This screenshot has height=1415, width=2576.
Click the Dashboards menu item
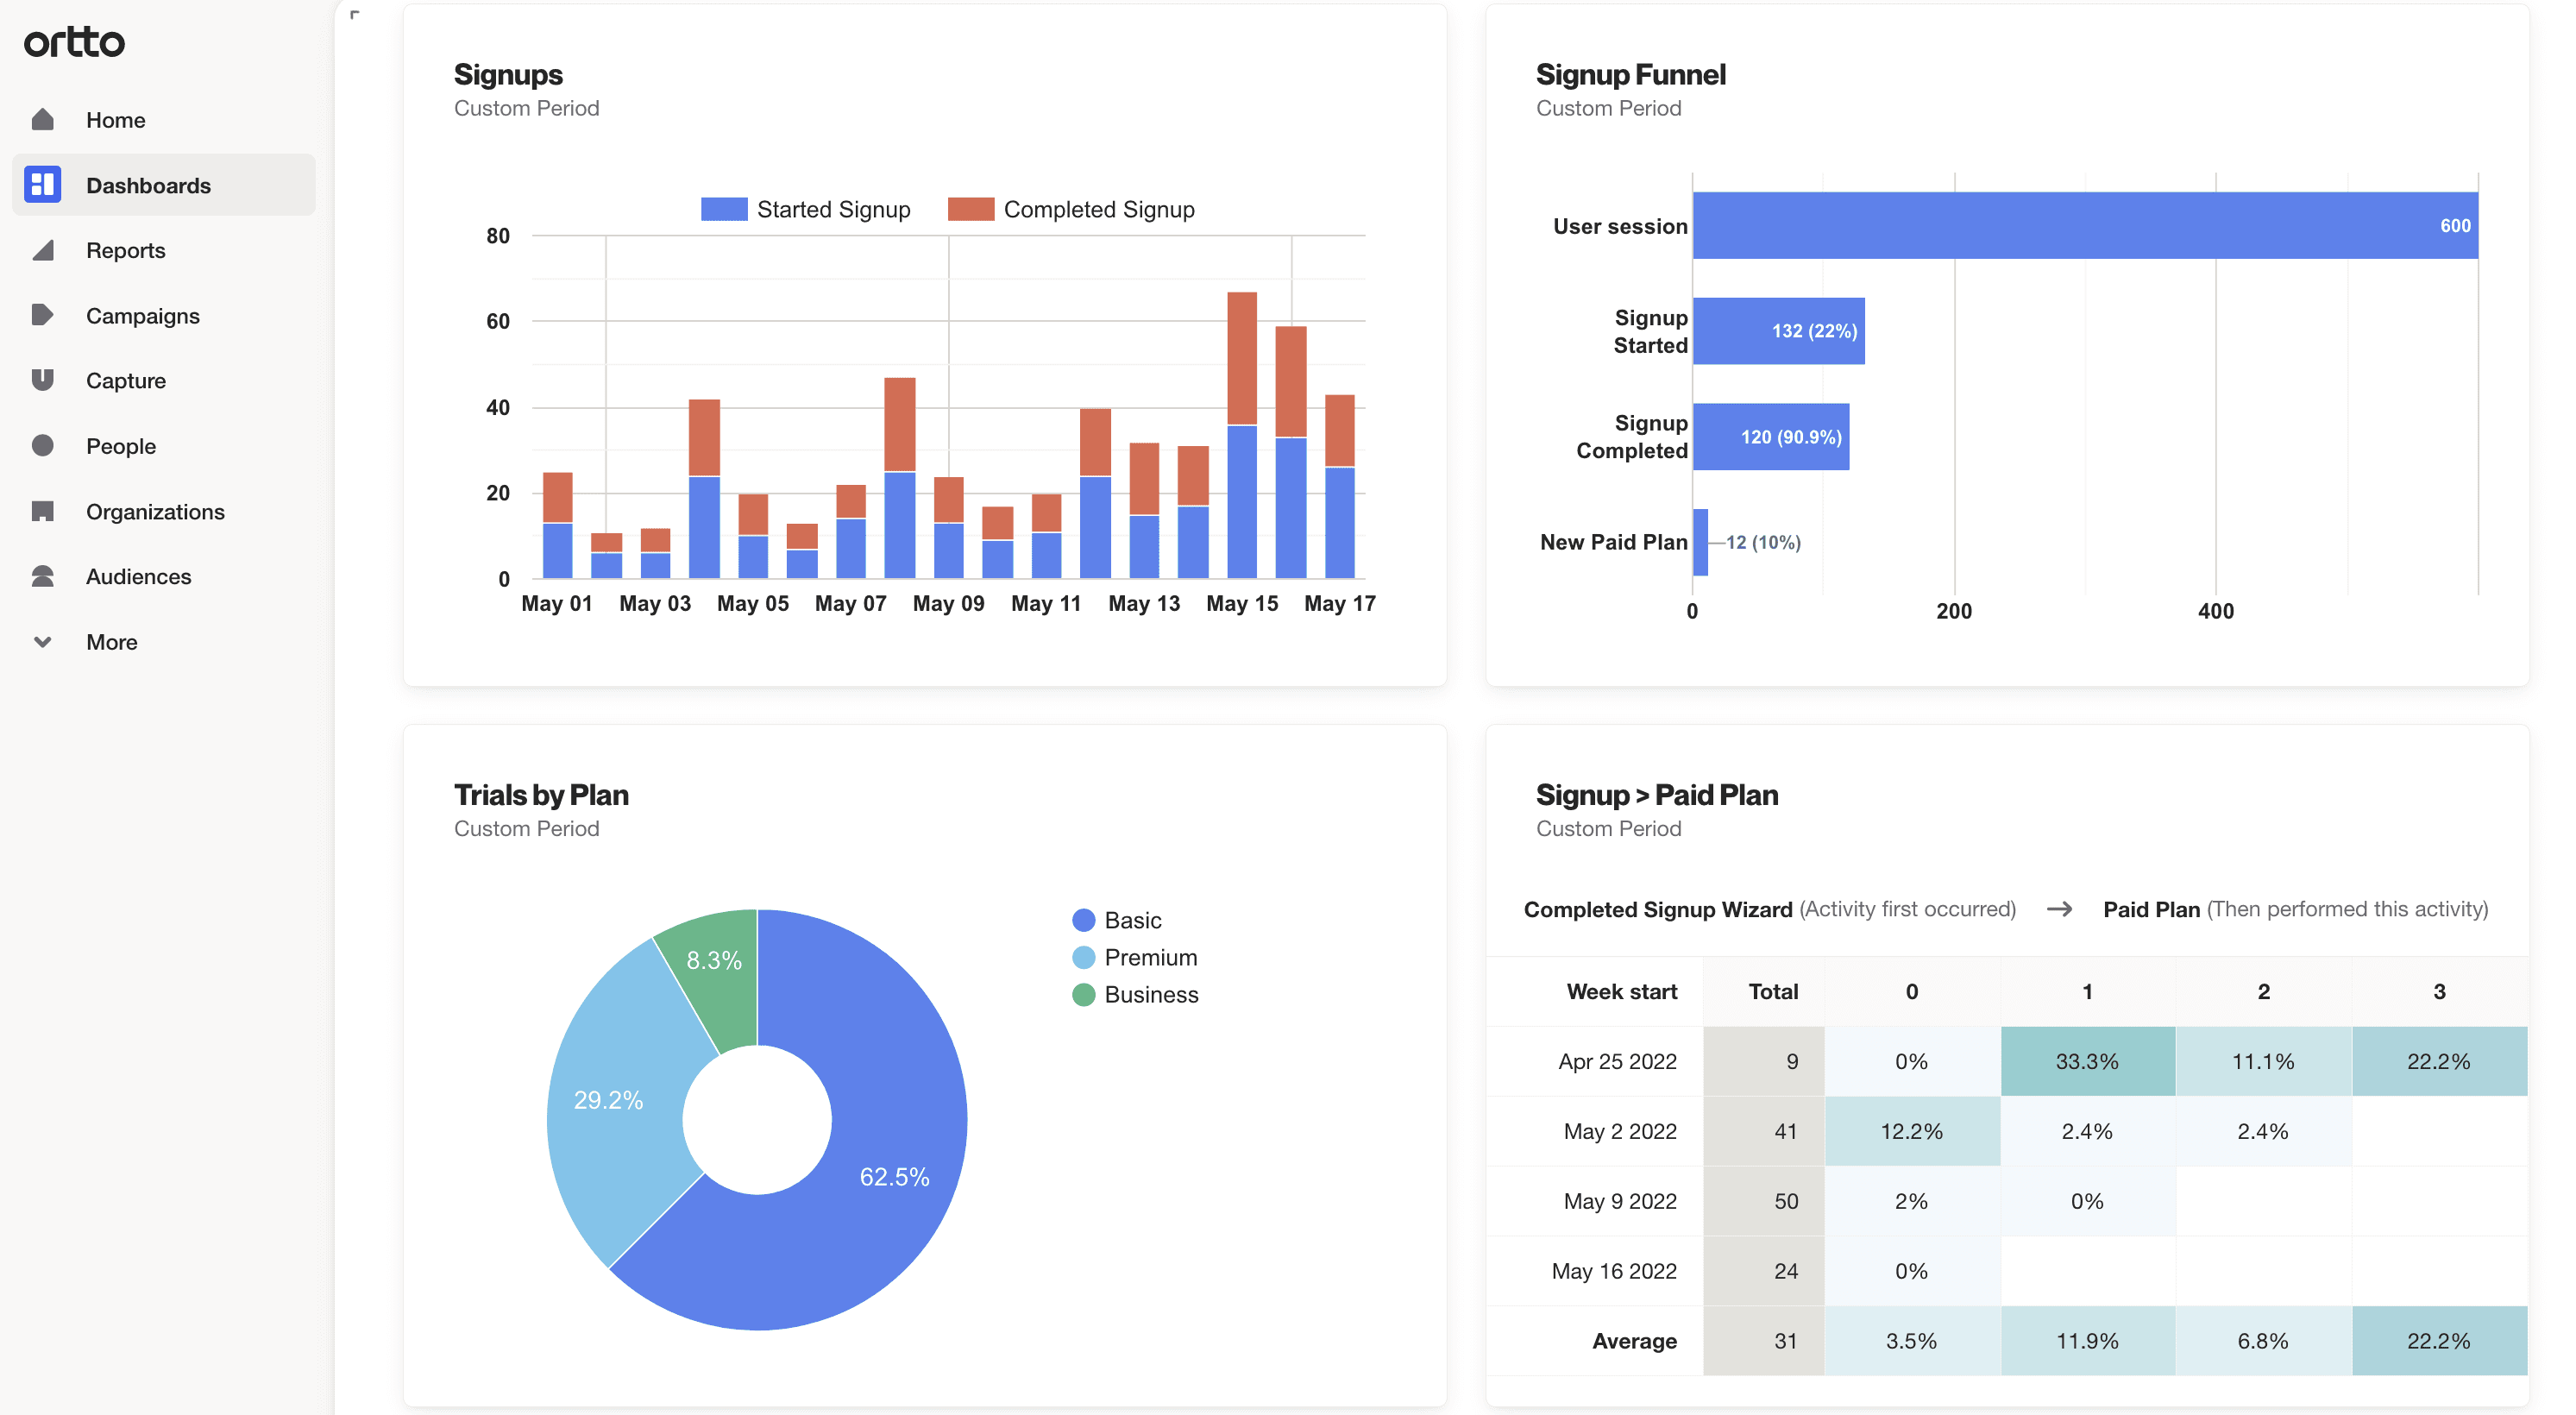pos(148,183)
